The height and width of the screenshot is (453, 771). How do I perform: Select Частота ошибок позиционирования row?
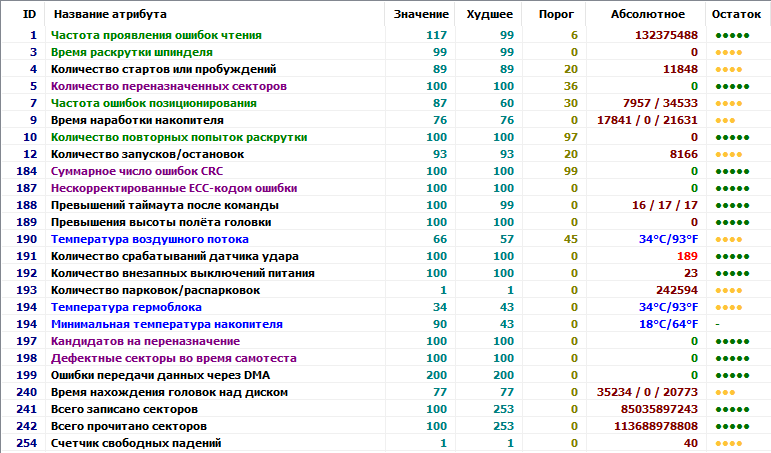(x=386, y=103)
